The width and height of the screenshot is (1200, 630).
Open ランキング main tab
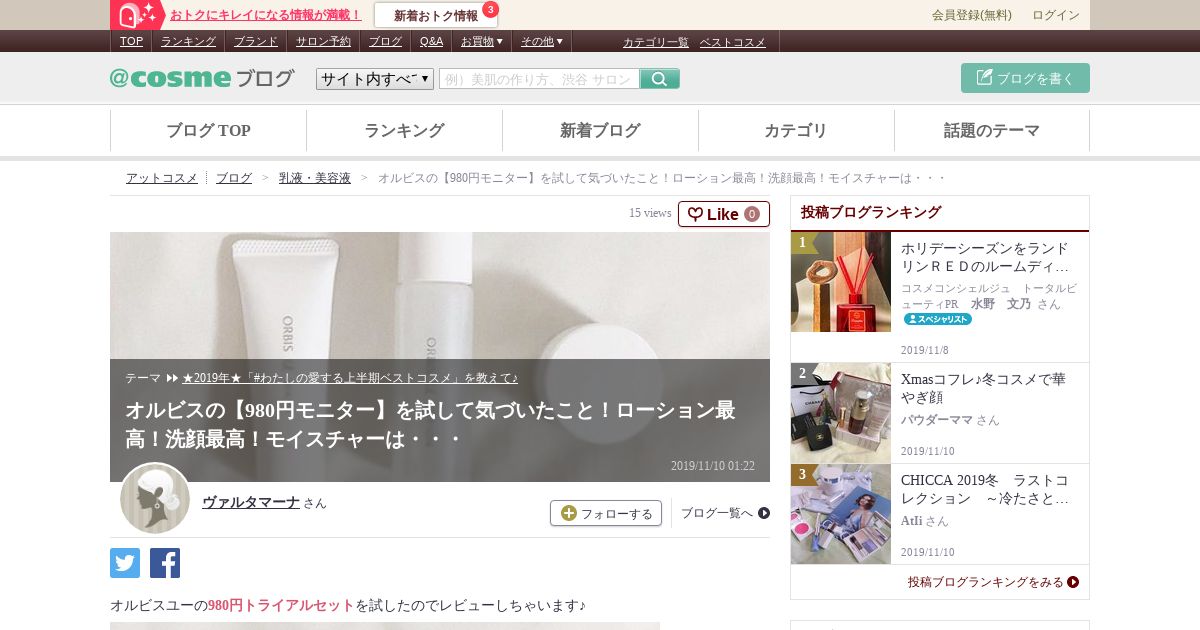(404, 131)
